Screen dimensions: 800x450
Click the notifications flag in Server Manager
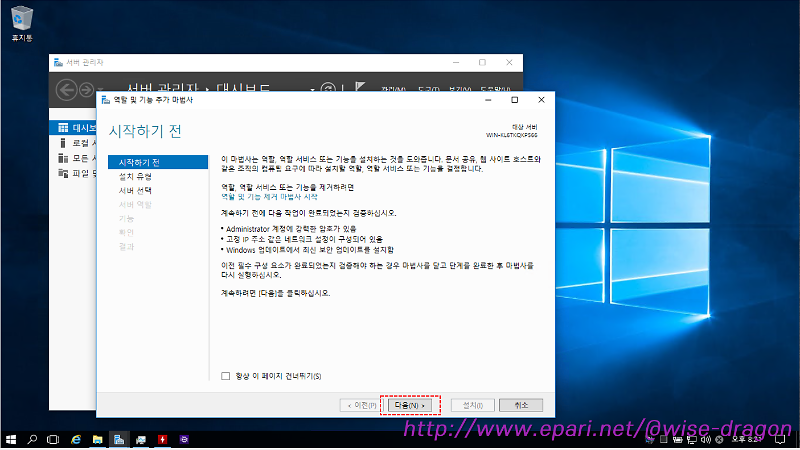coord(360,87)
